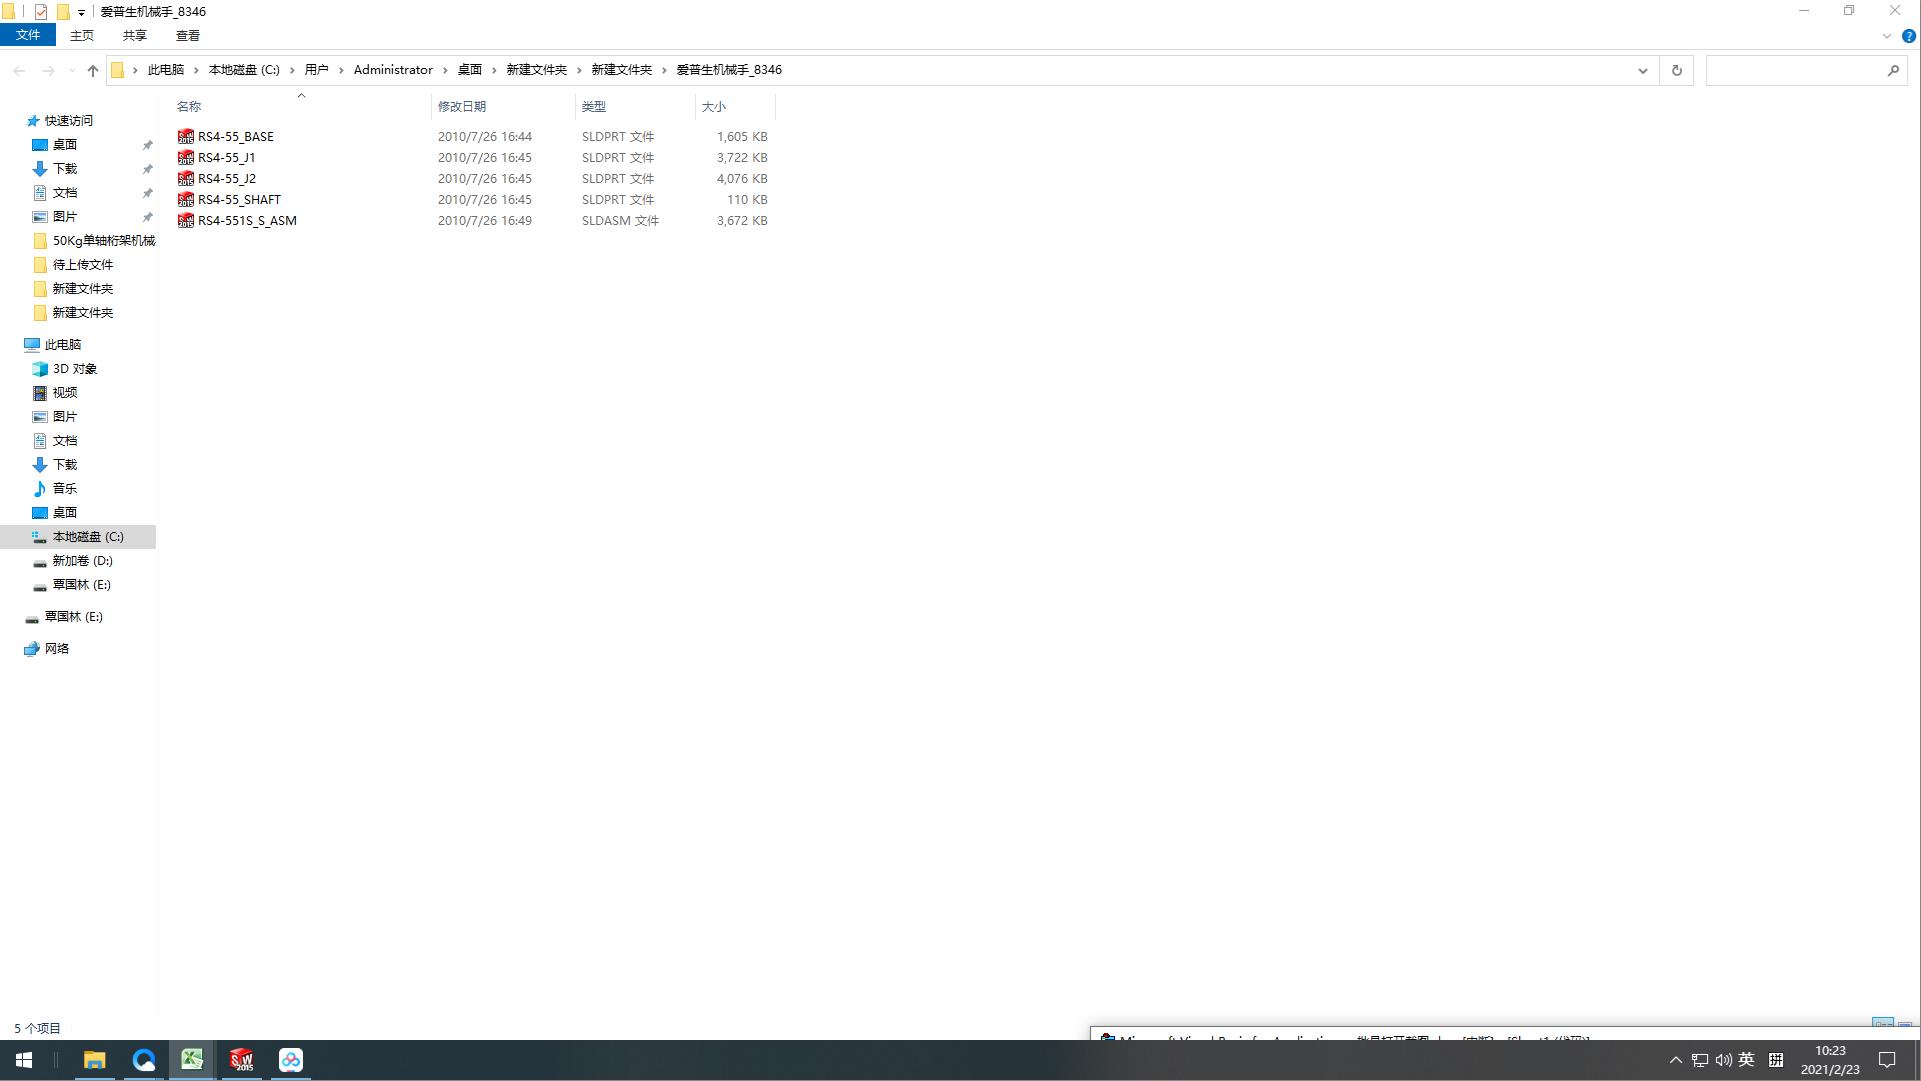
Task: Open Network in the navigation pane
Action: coord(57,648)
